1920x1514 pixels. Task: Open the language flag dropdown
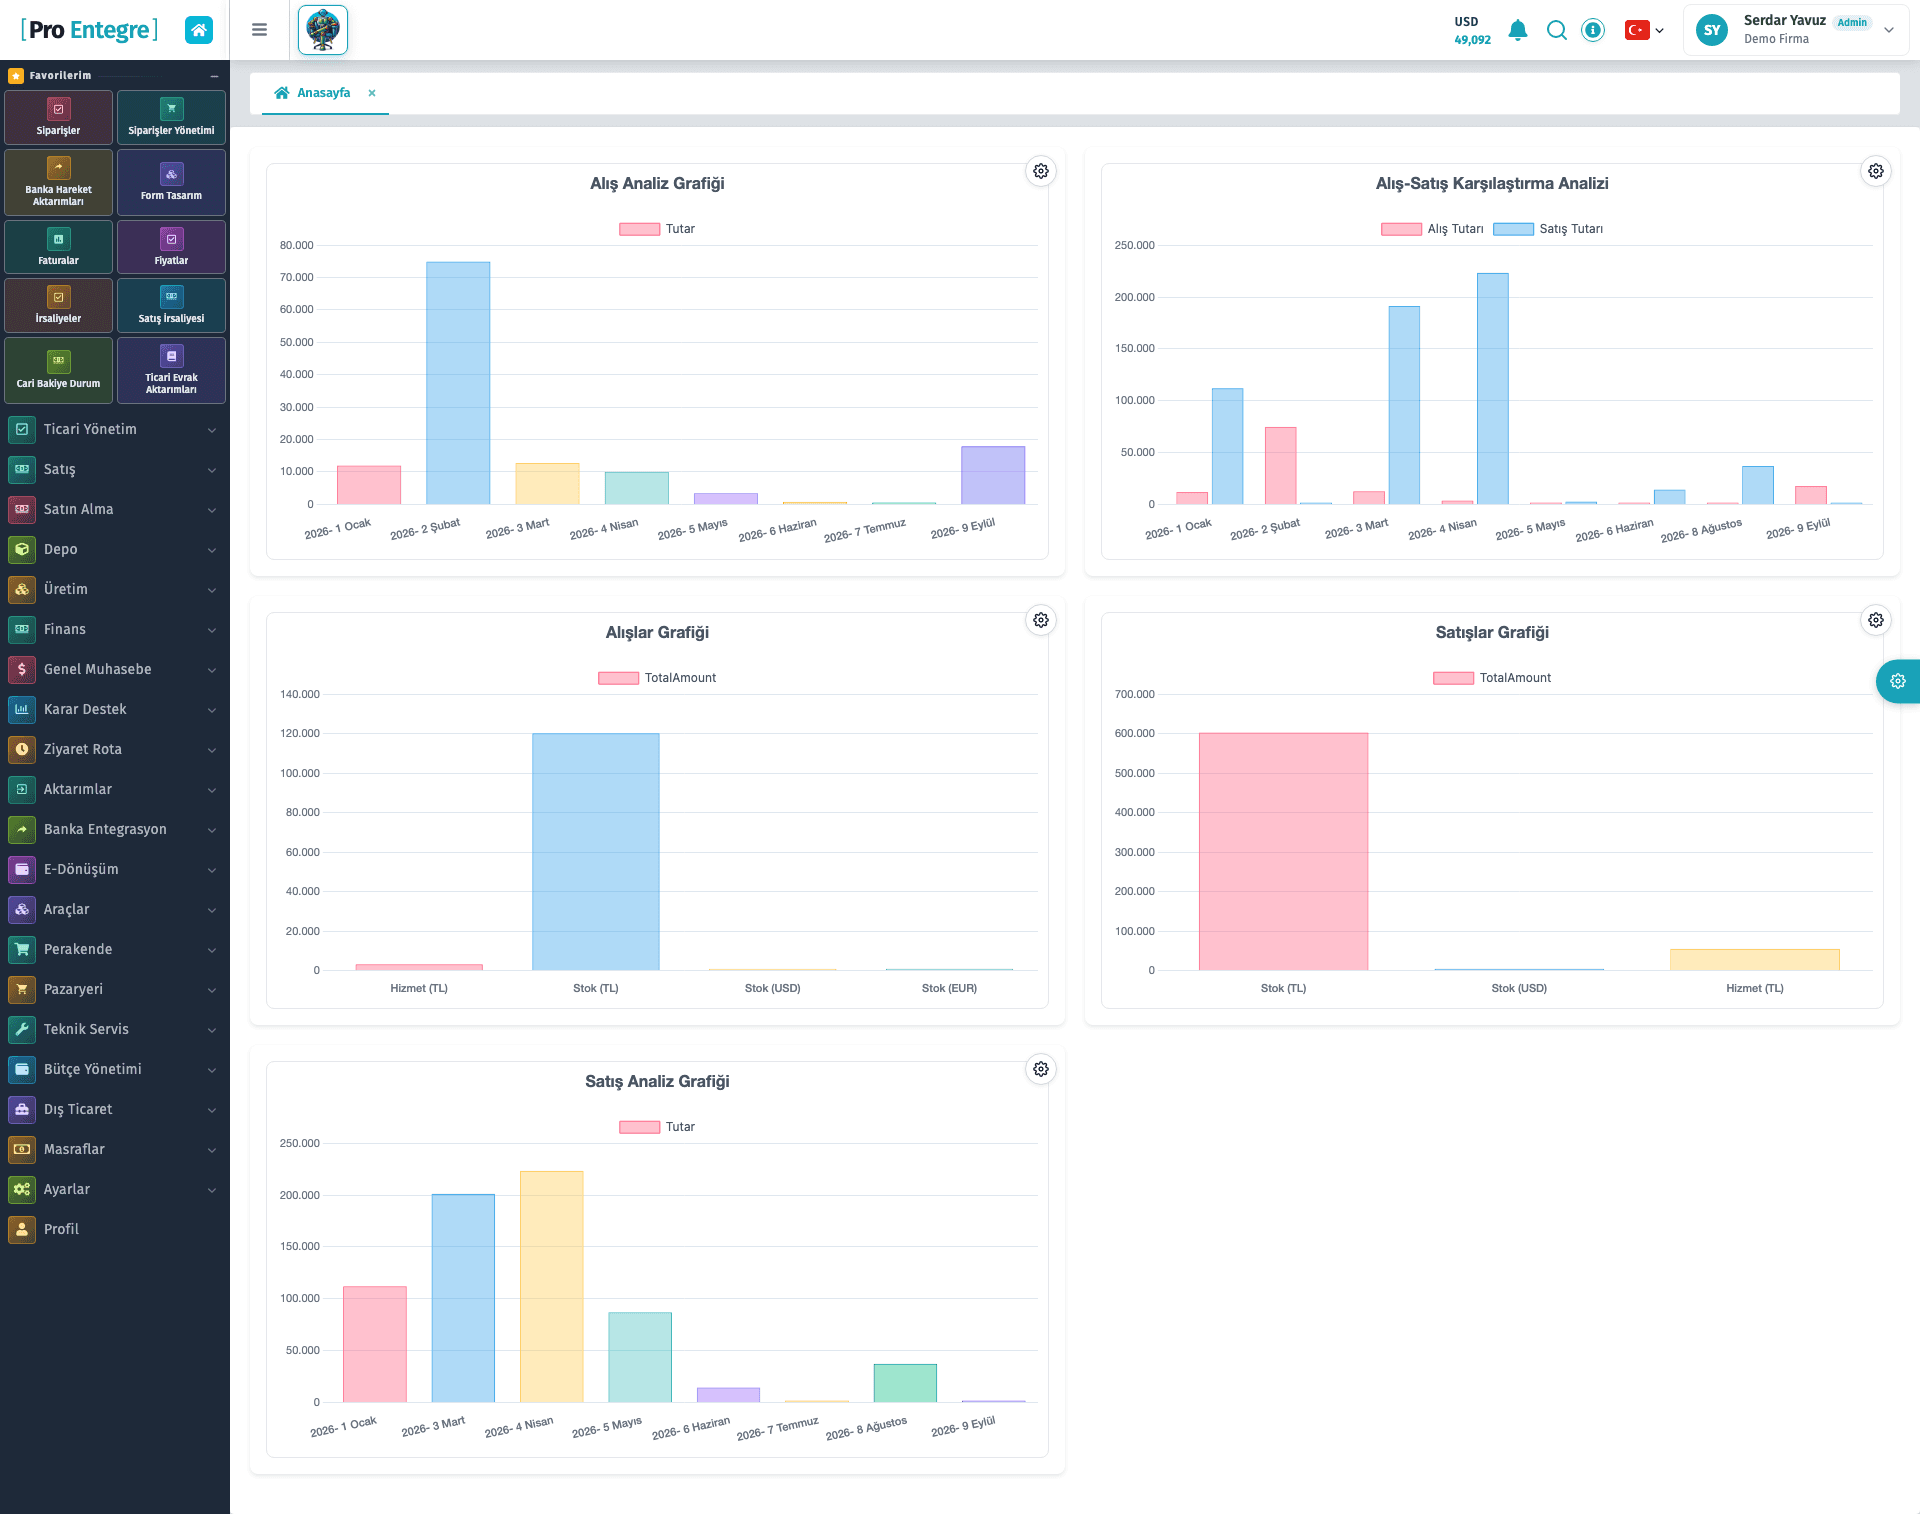pos(1644,30)
